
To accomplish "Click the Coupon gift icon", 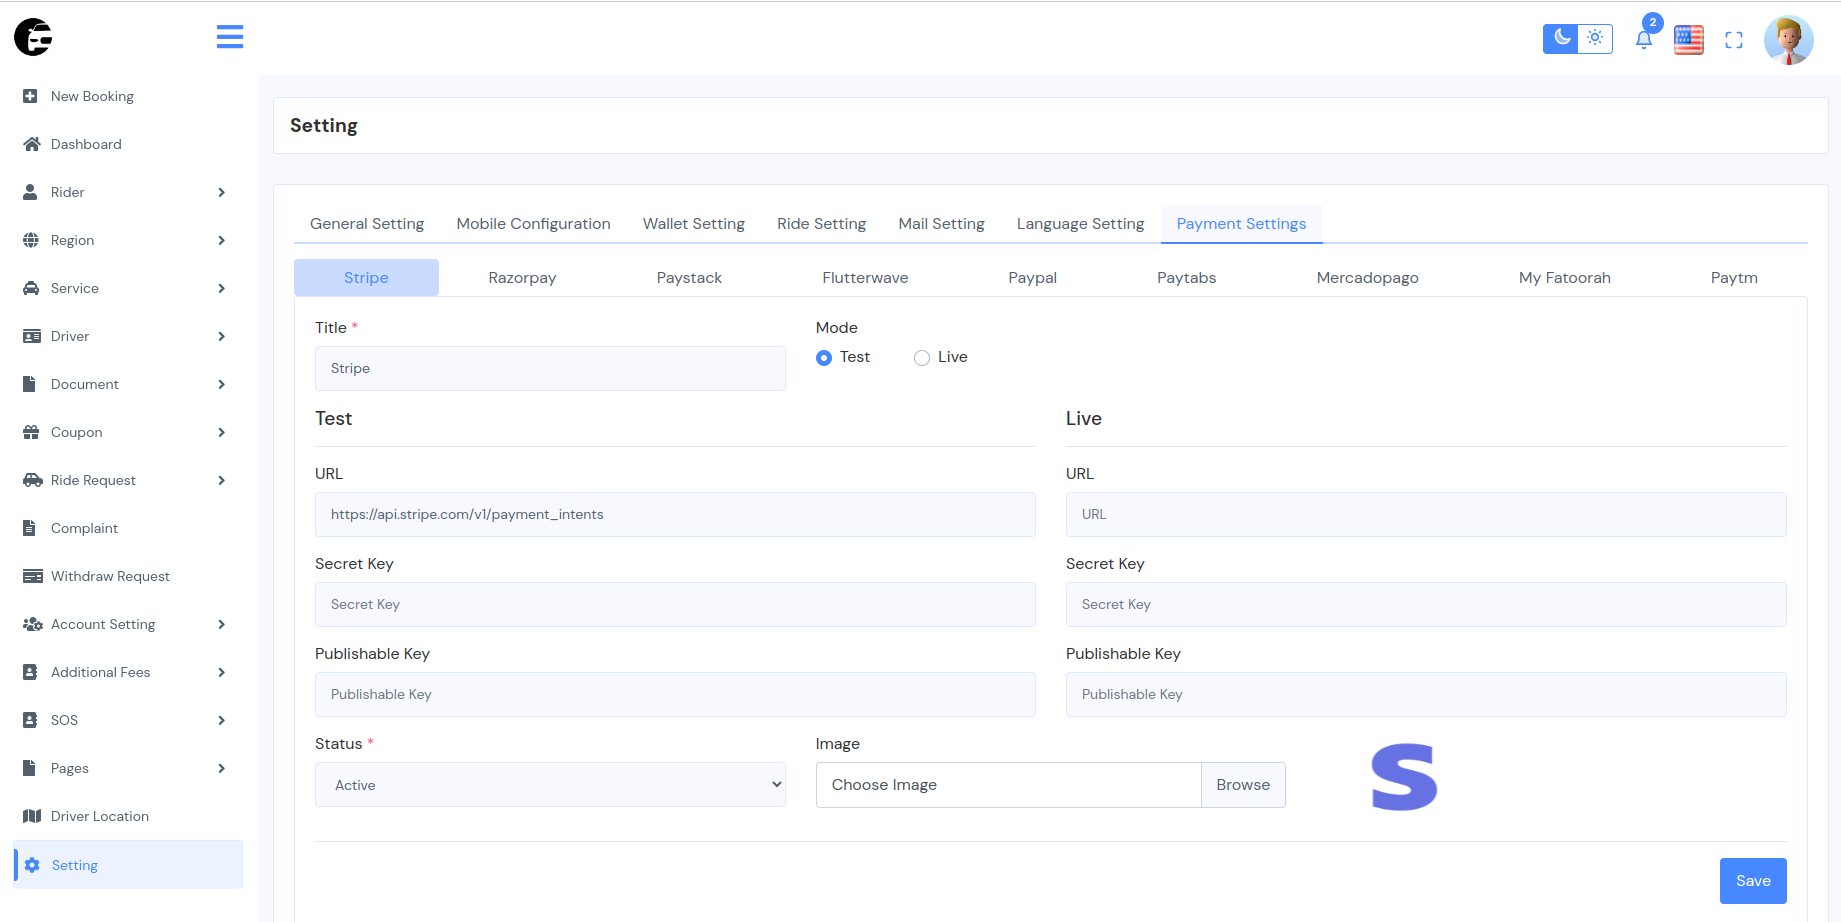I will pyautogui.click(x=31, y=432).
